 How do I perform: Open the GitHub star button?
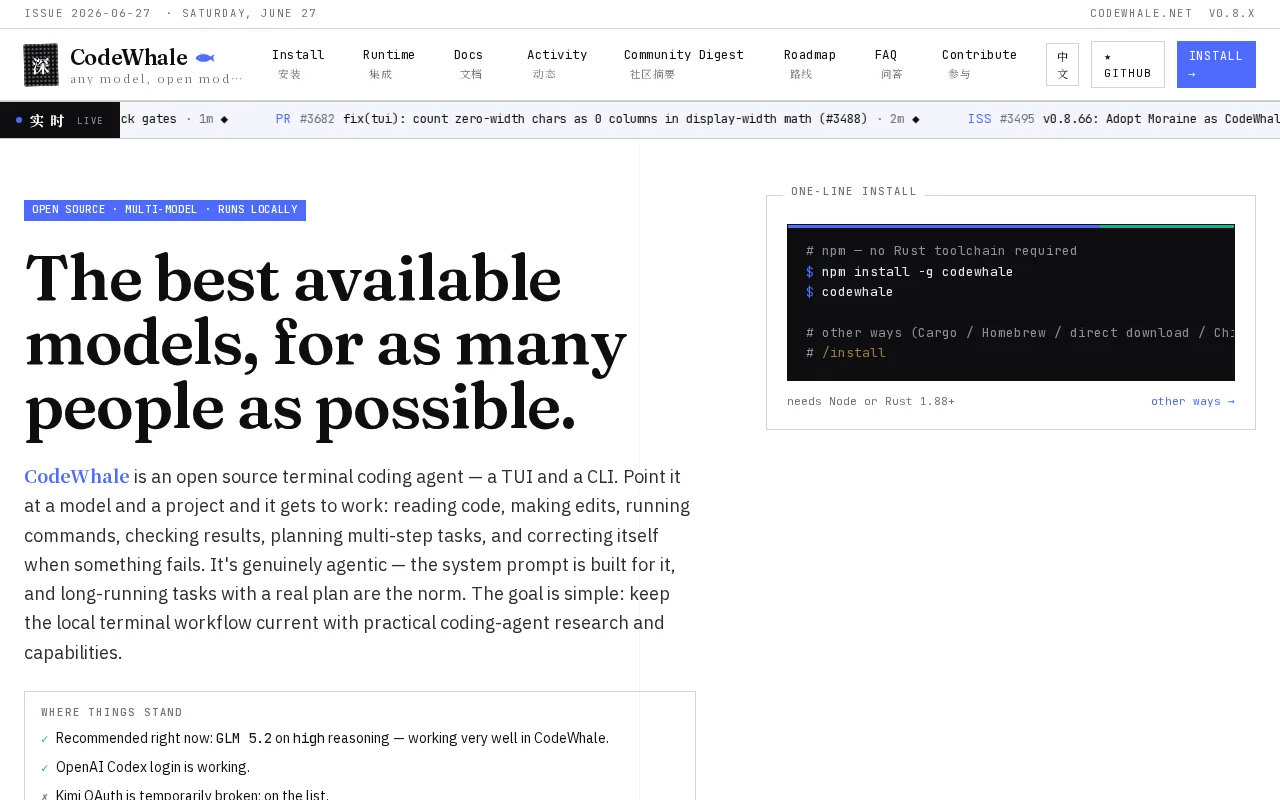[x=1128, y=65]
